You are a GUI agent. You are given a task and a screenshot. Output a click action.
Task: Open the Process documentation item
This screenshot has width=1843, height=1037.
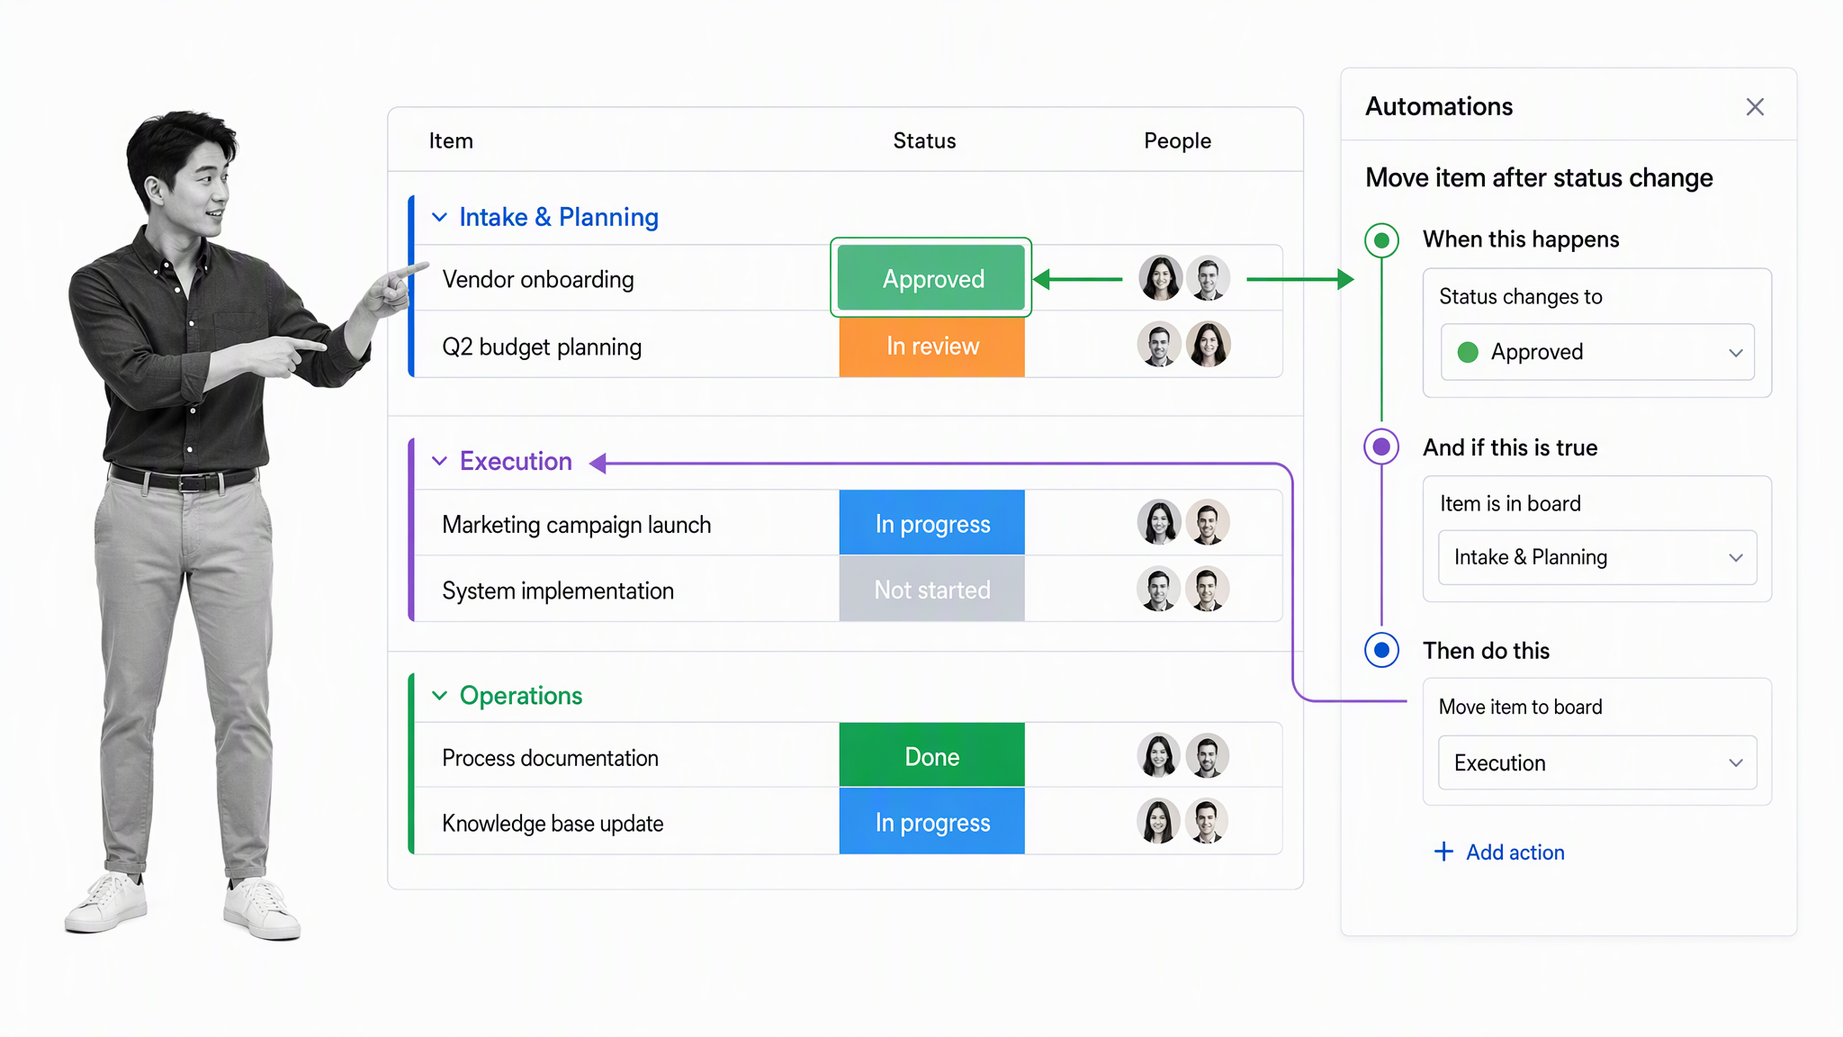(x=550, y=758)
